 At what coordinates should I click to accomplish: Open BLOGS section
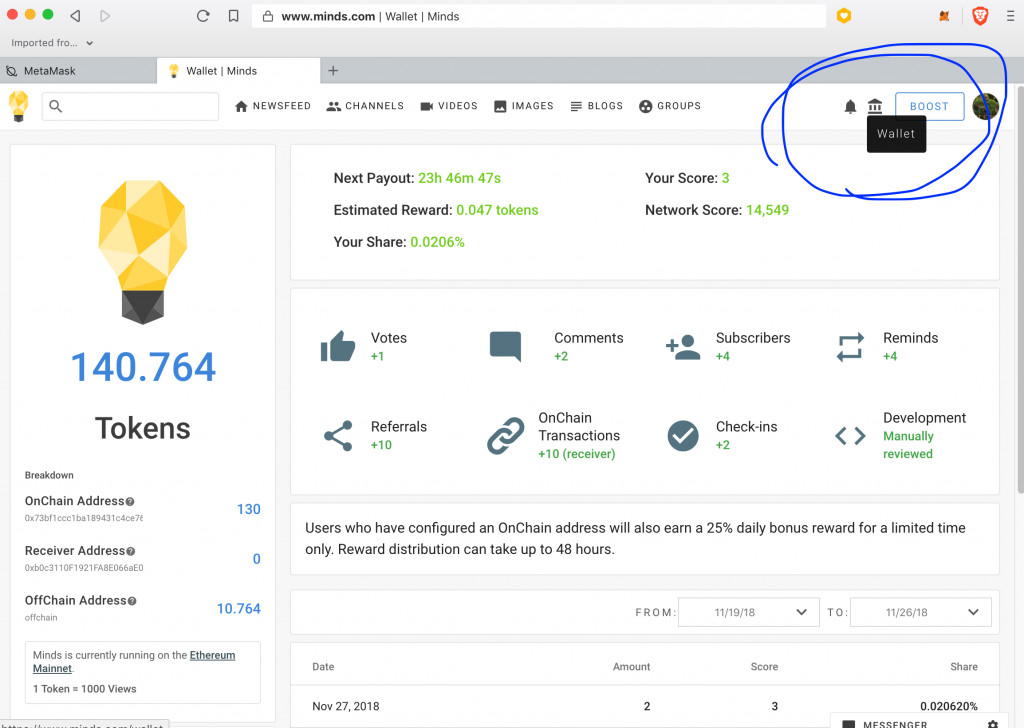click(596, 106)
